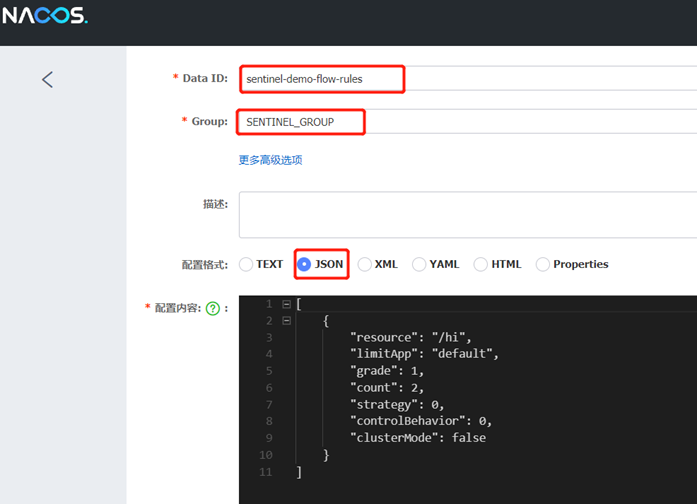The width and height of the screenshot is (697, 504).
Task: Select the XML format radio button
Action: pyautogui.click(x=365, y=264)
